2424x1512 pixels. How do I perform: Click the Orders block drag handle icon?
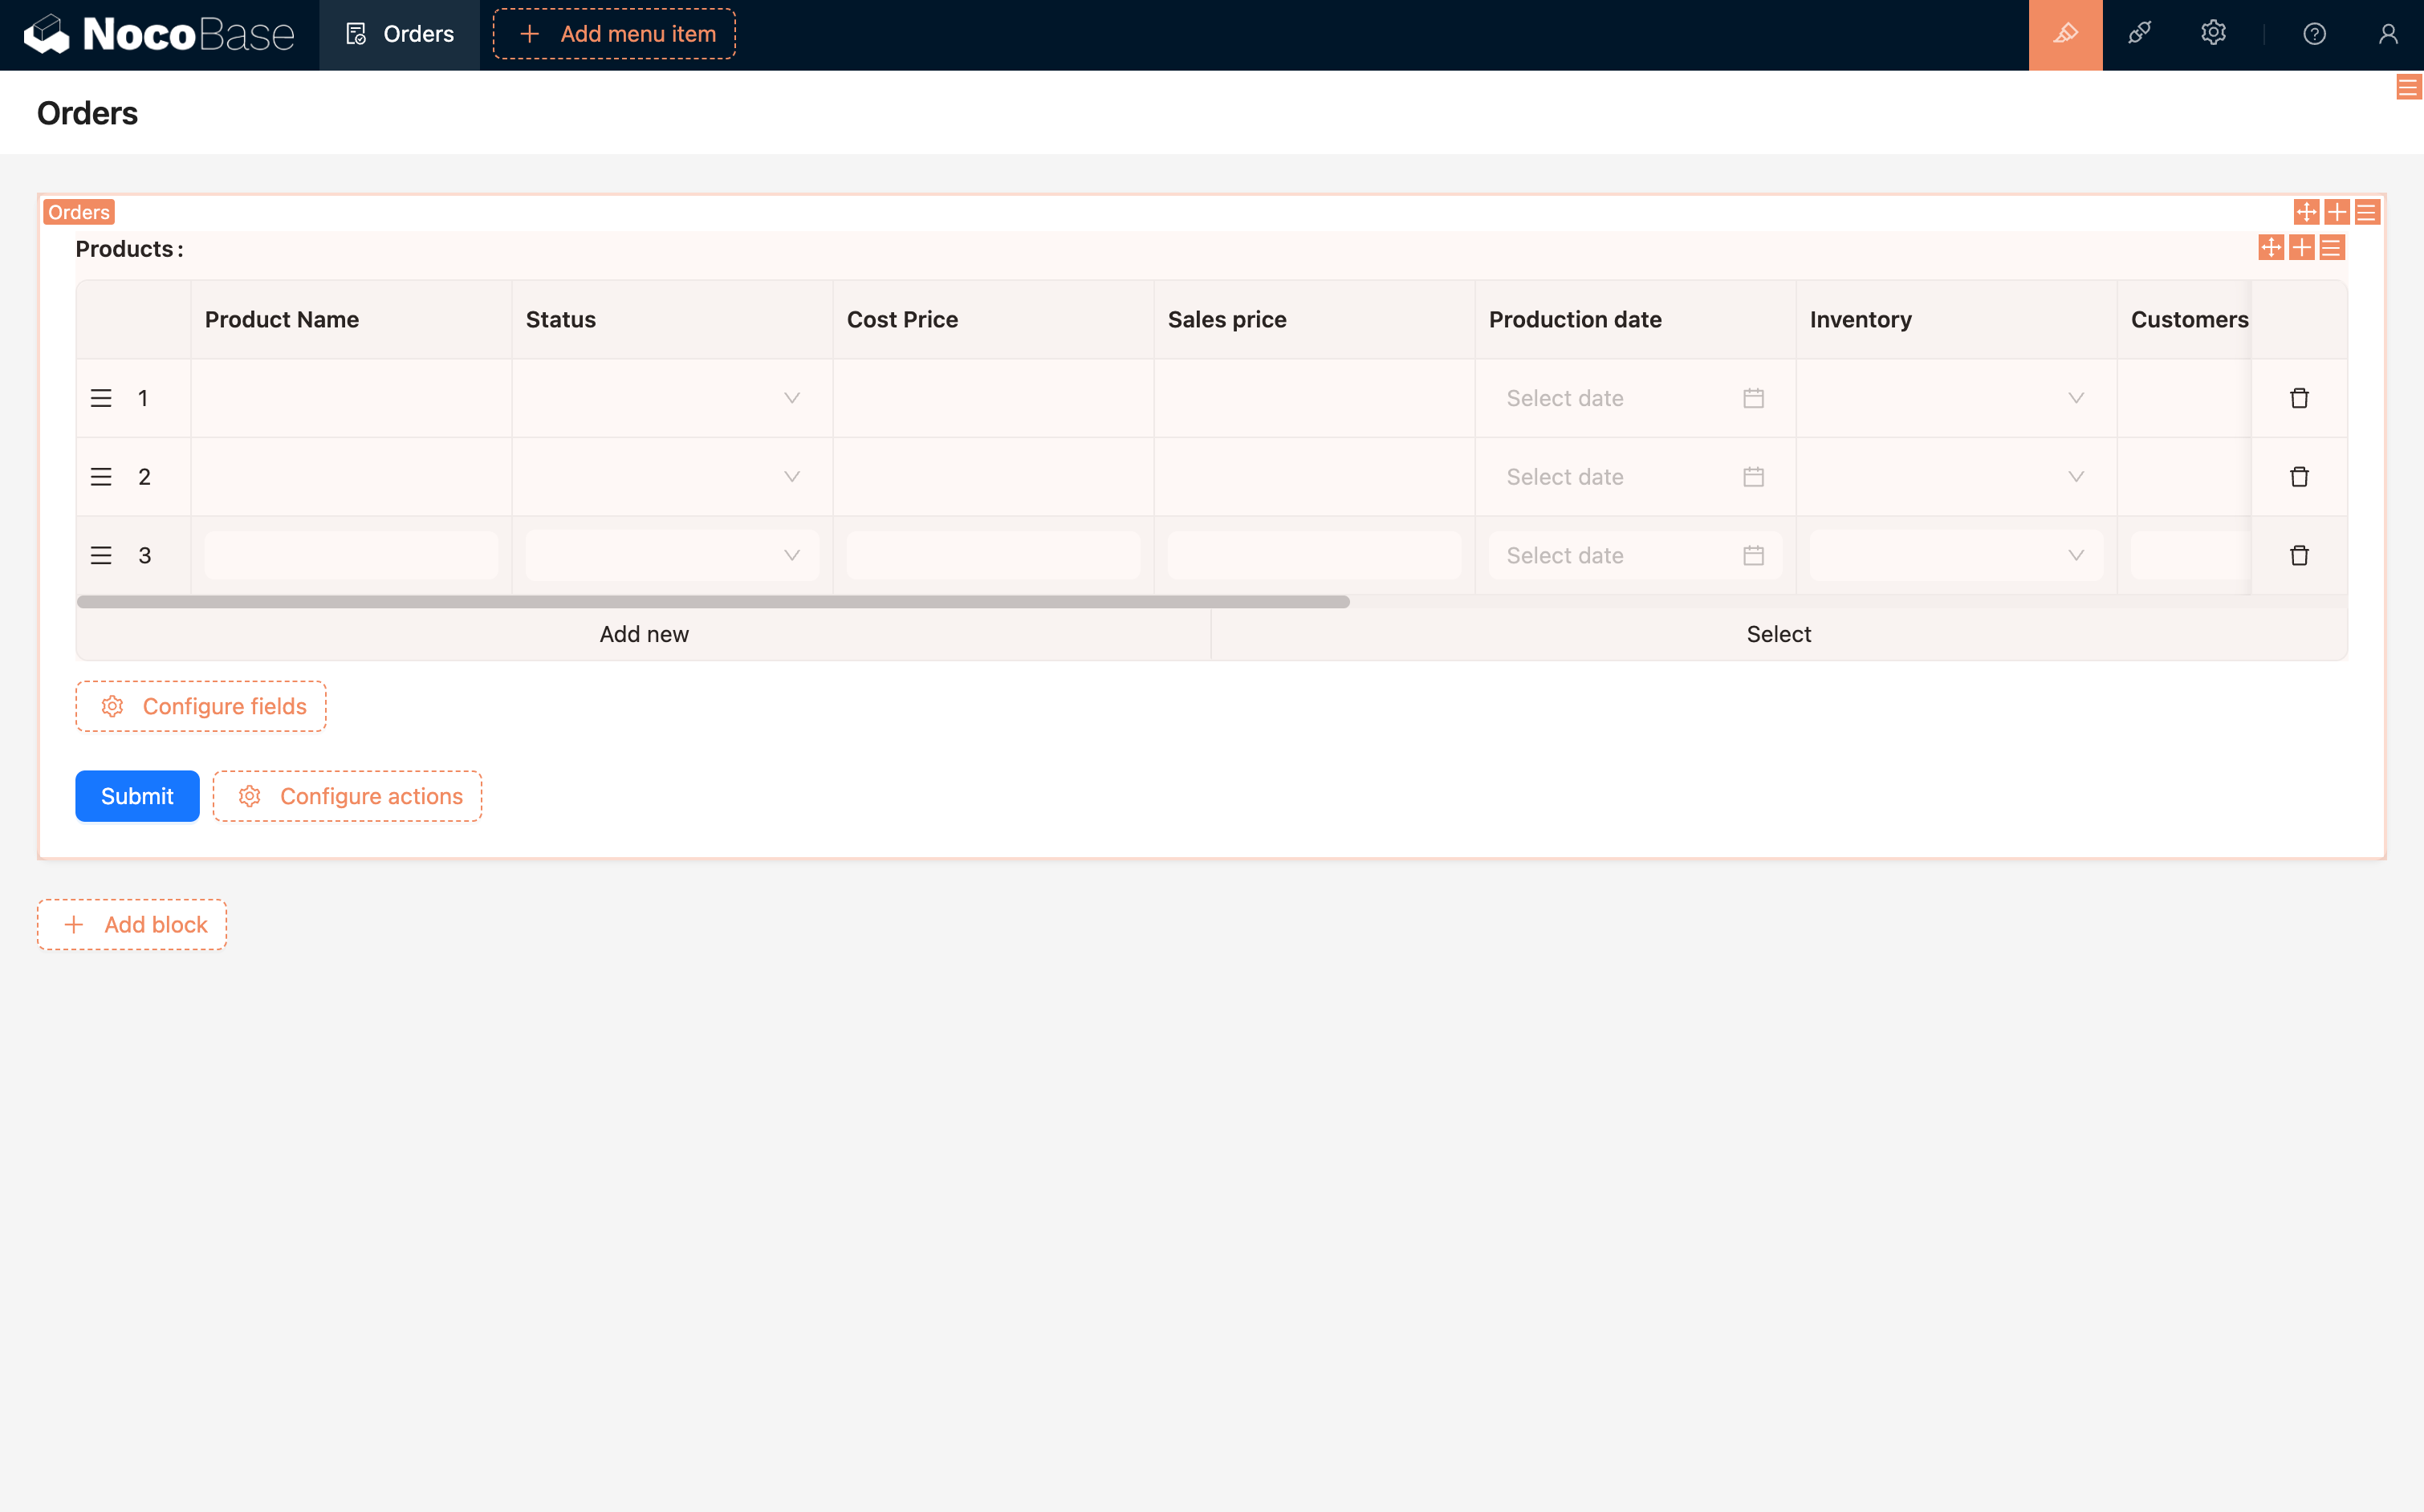point(2306,212)
